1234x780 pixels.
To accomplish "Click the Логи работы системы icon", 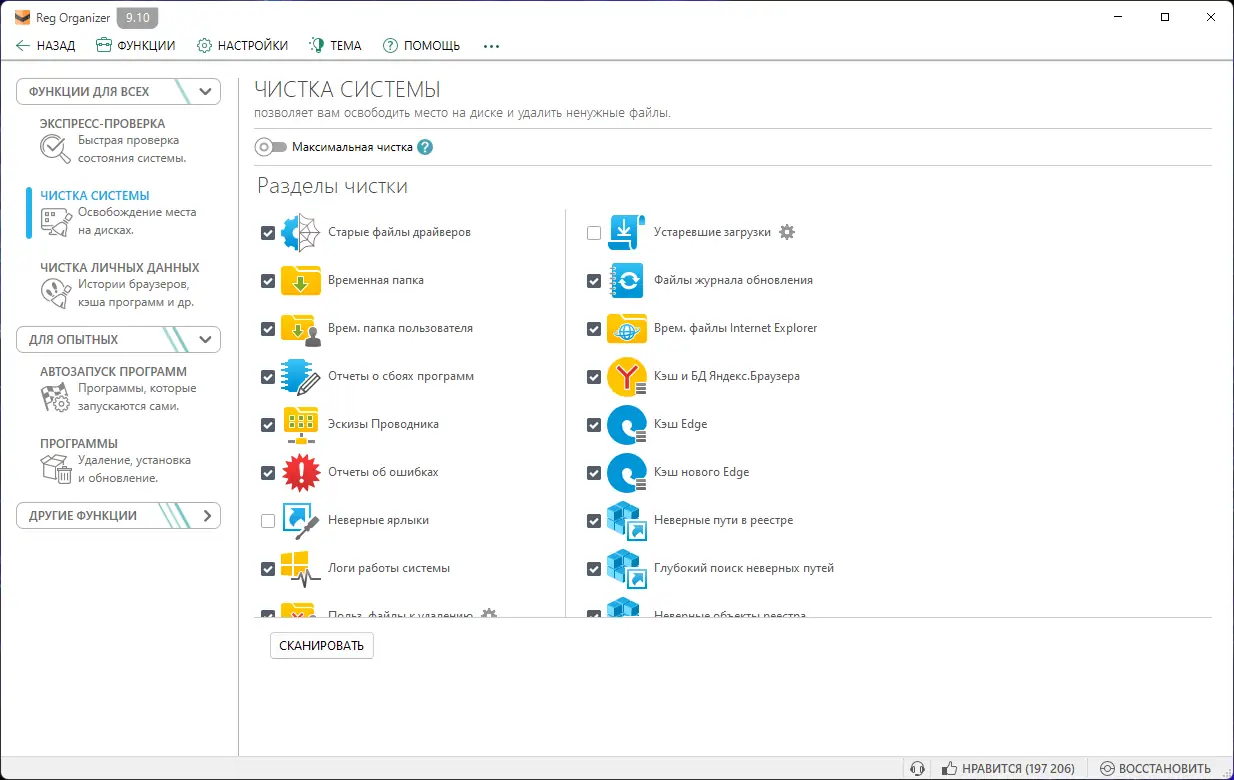I will pyautogui.click(x=300, y=568).
